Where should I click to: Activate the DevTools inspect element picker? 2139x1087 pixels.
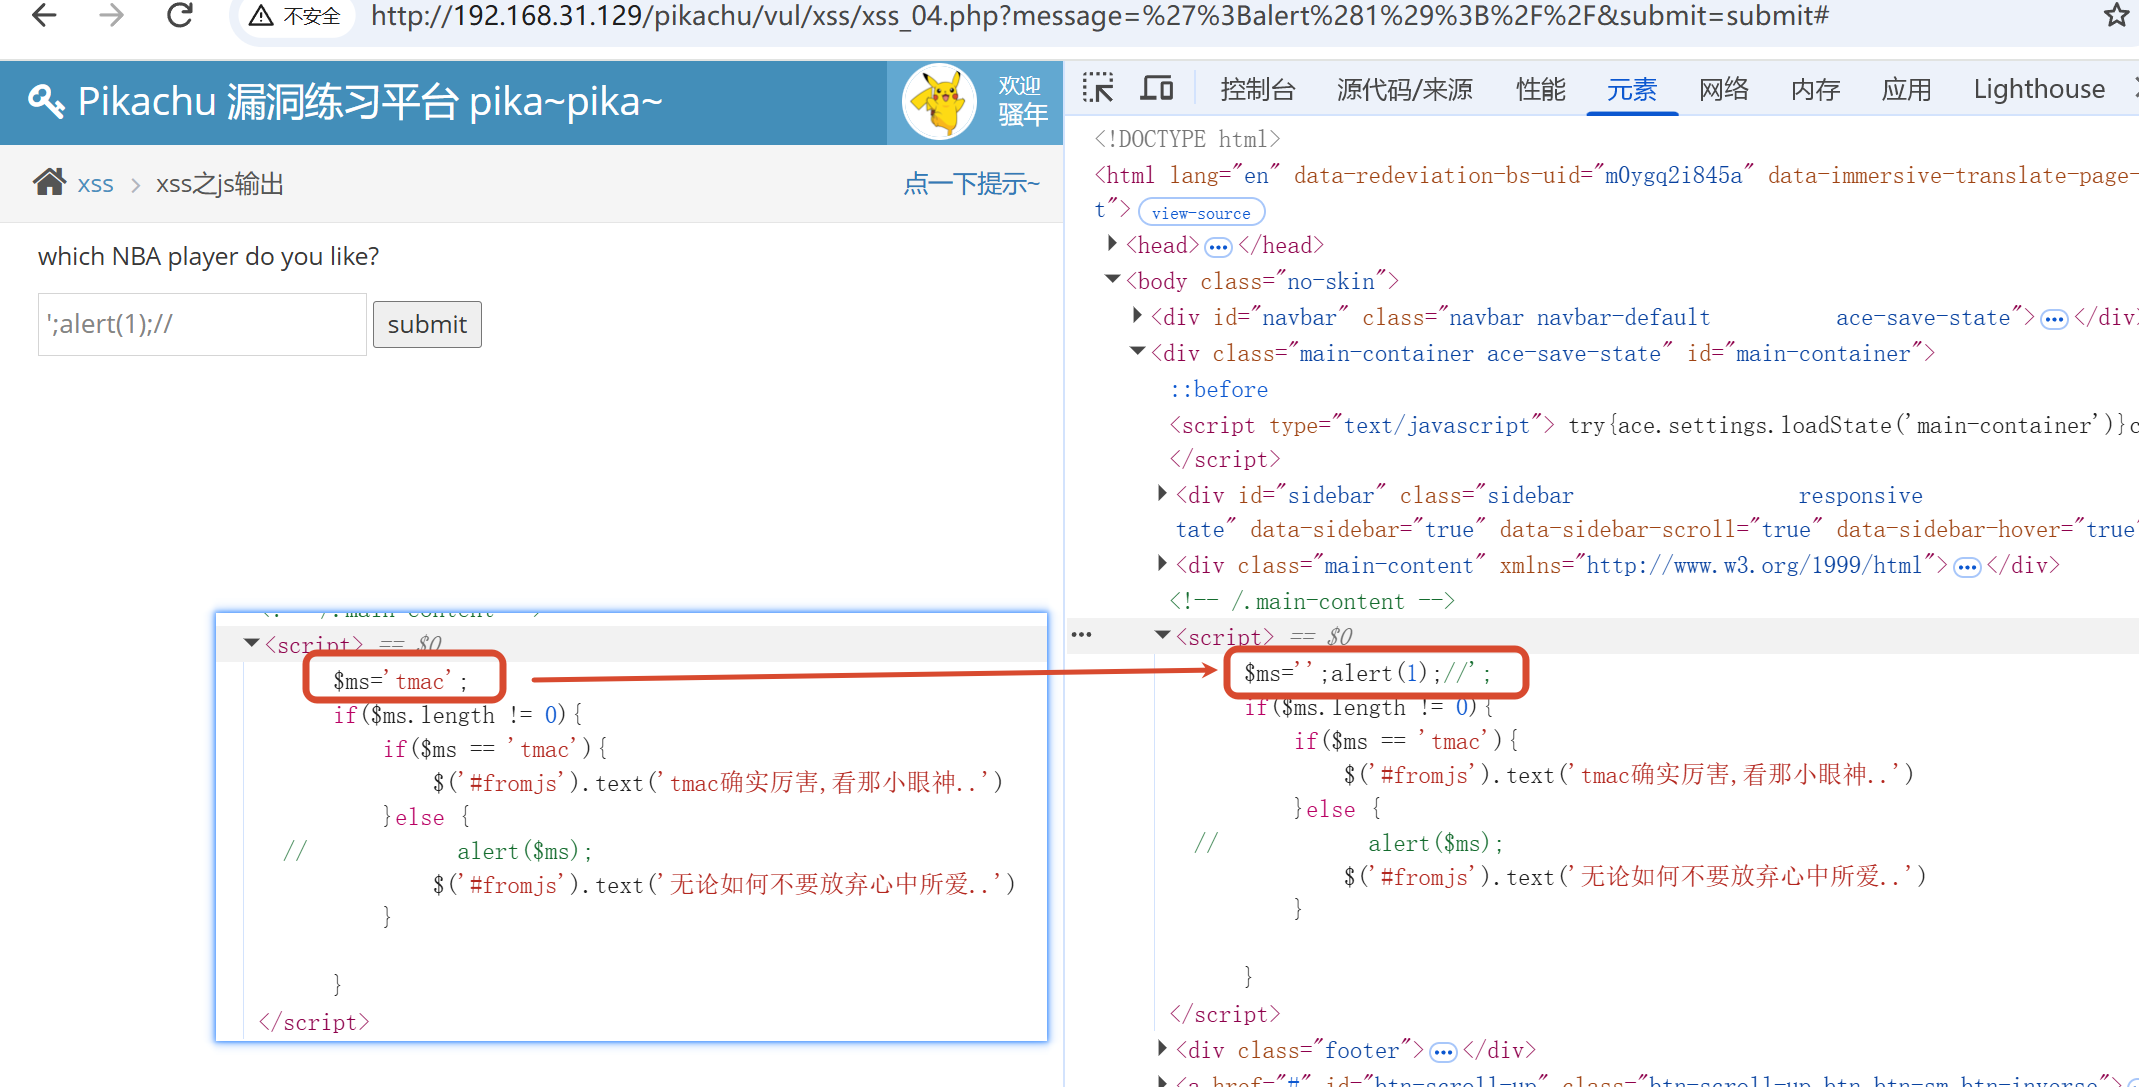(1098, 89)
